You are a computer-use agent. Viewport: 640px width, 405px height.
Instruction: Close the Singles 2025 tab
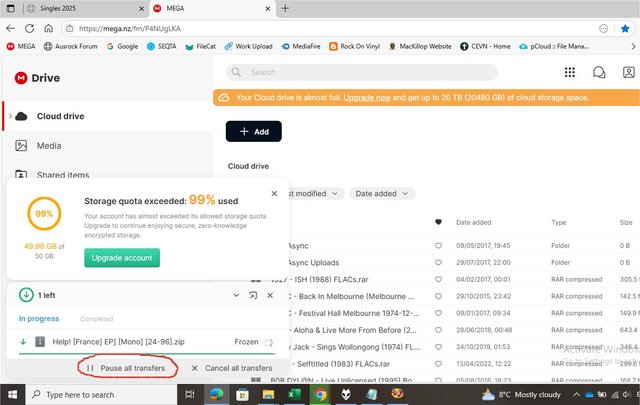[141, 9]
